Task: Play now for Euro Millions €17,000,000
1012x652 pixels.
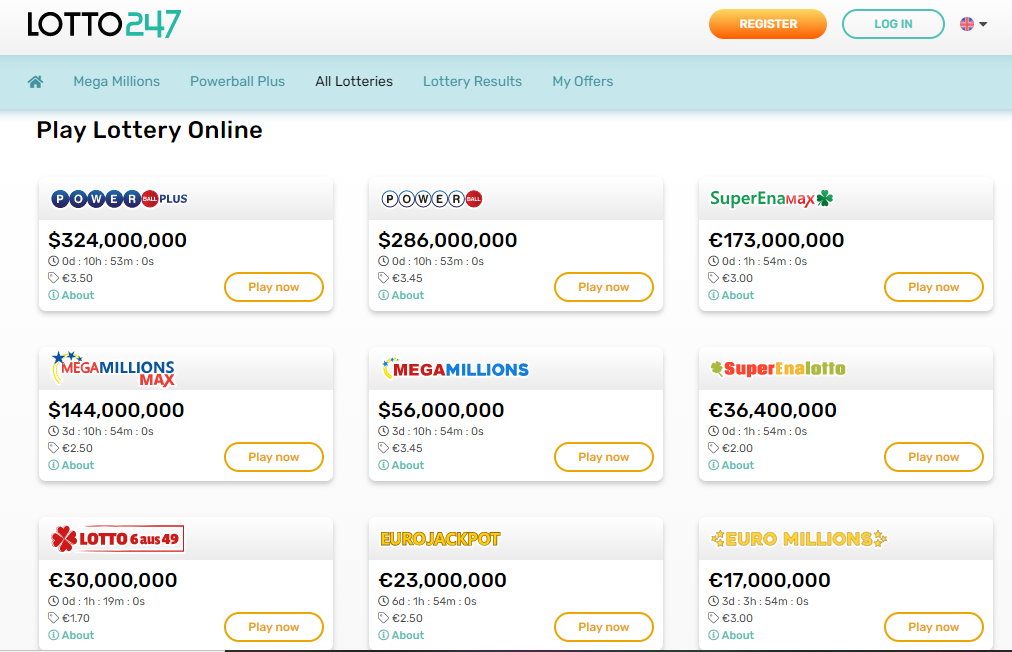Action: point(933,627)
